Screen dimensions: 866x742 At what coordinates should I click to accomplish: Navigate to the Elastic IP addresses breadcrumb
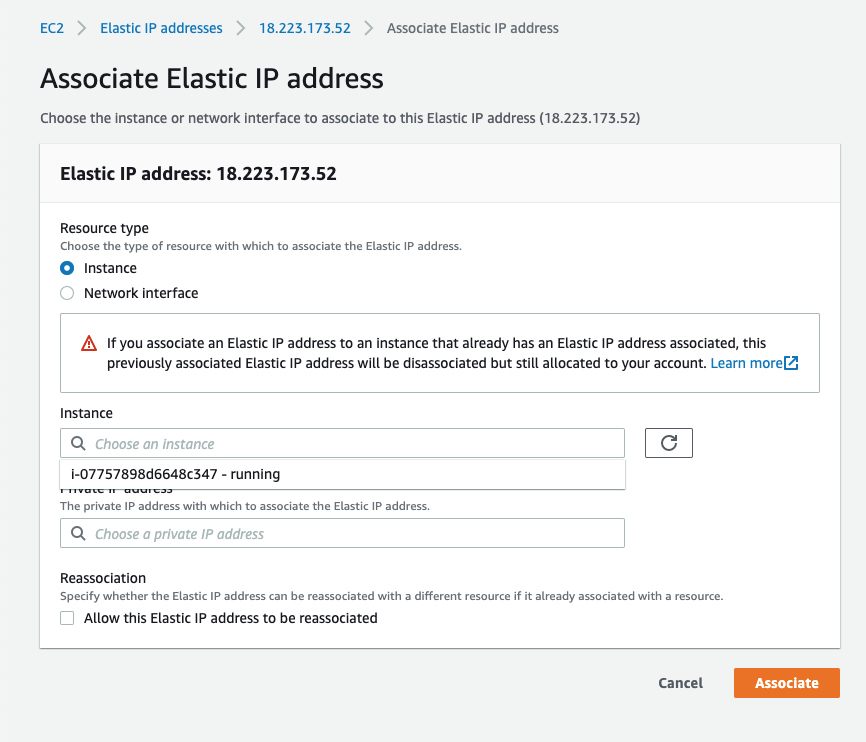[x=161, y=28]
